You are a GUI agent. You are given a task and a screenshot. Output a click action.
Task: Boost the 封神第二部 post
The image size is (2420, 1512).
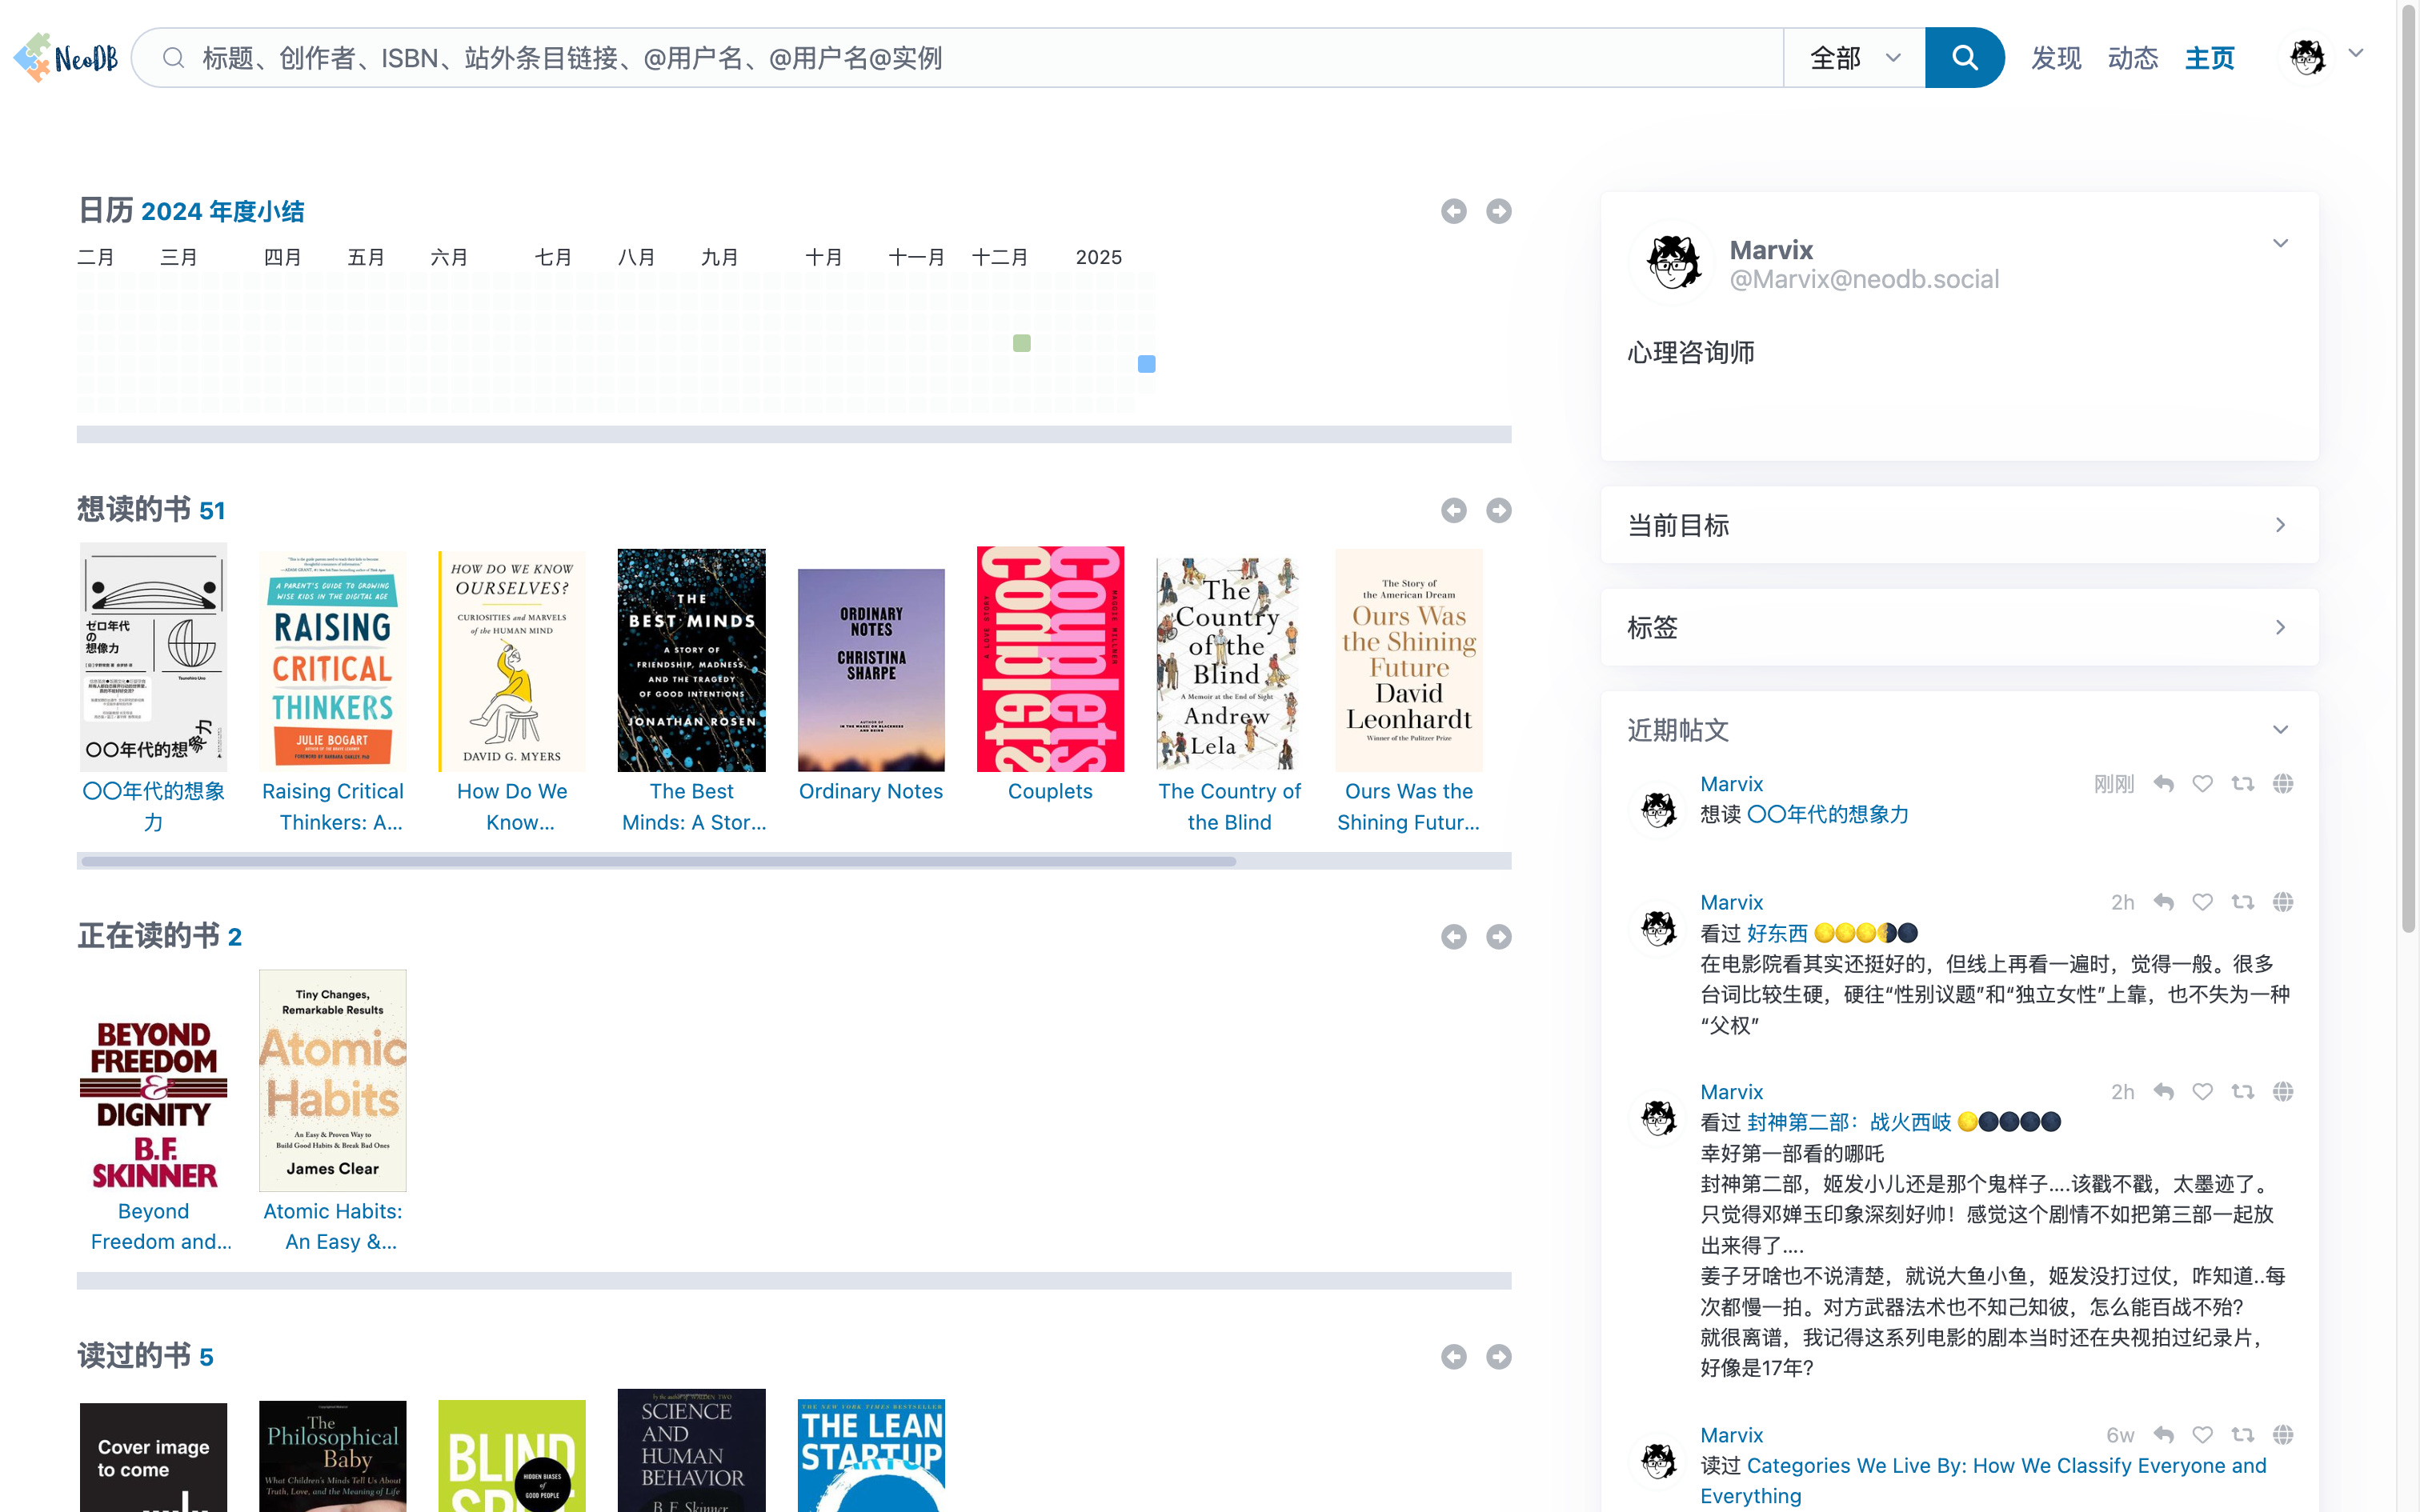2242,1092
